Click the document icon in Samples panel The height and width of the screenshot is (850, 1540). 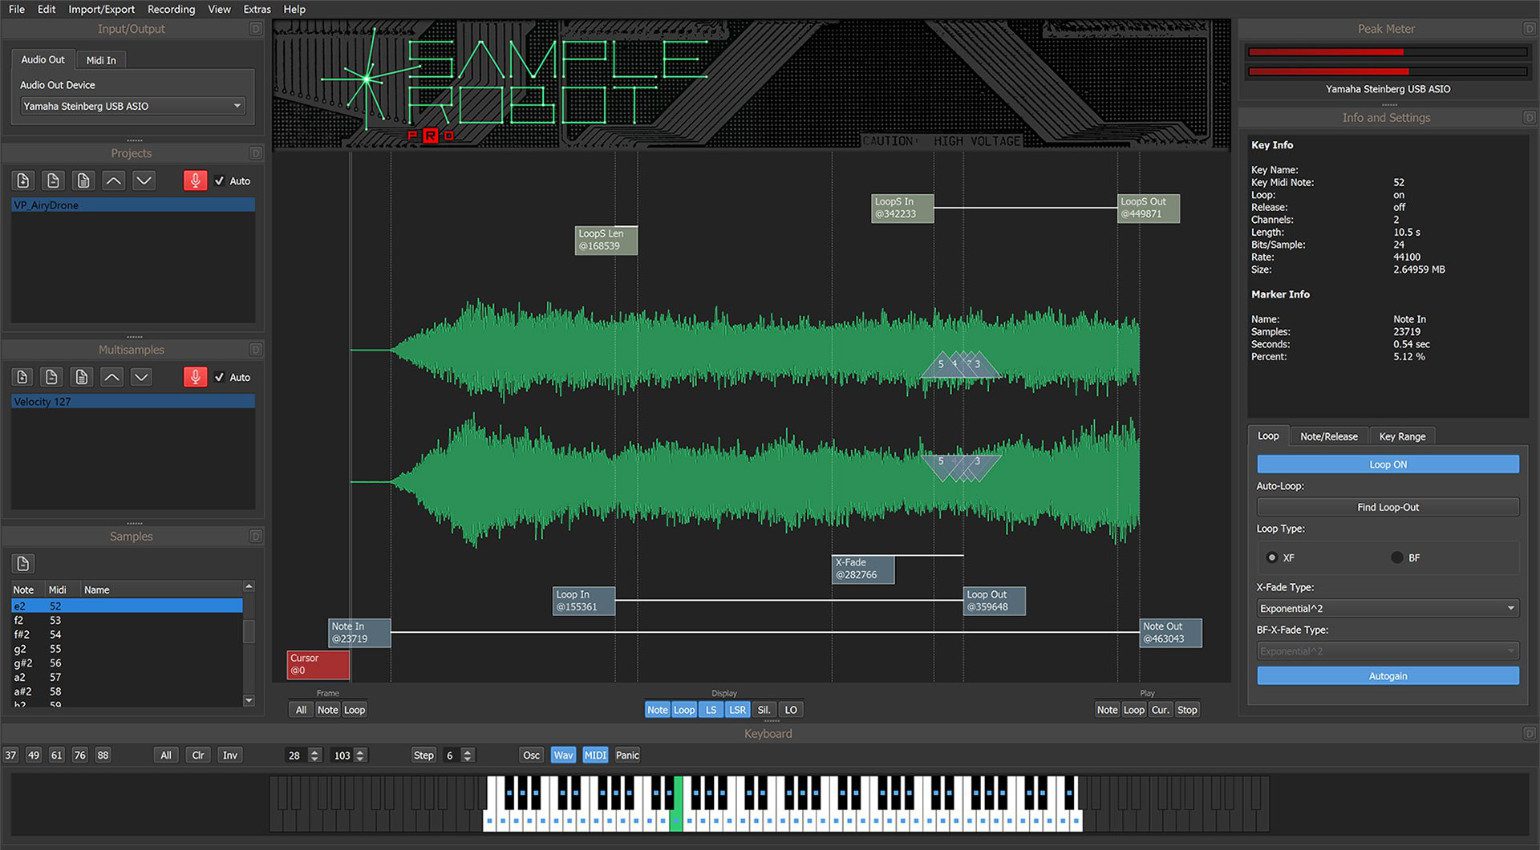point(23,564)
